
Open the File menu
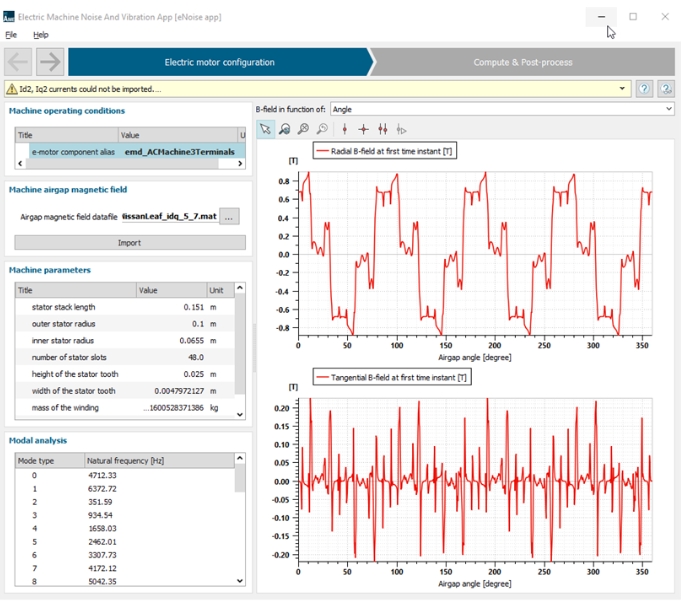(x=11, y=35)
